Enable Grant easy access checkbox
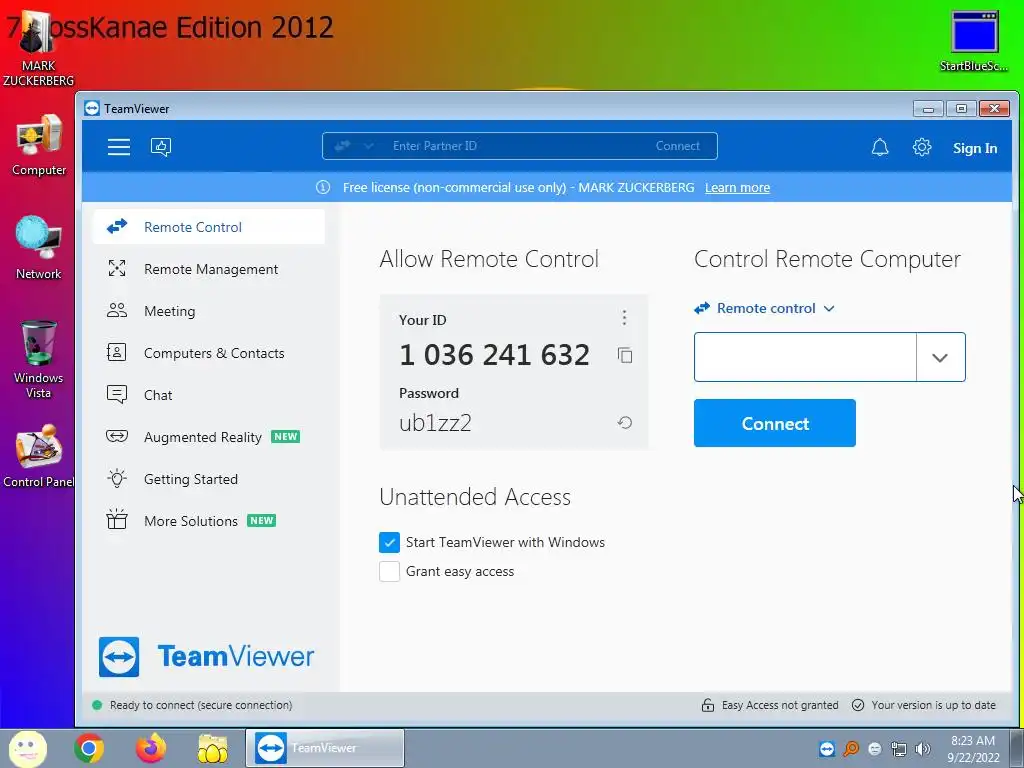Viewport: 1024px width, 768px height. 389,571
